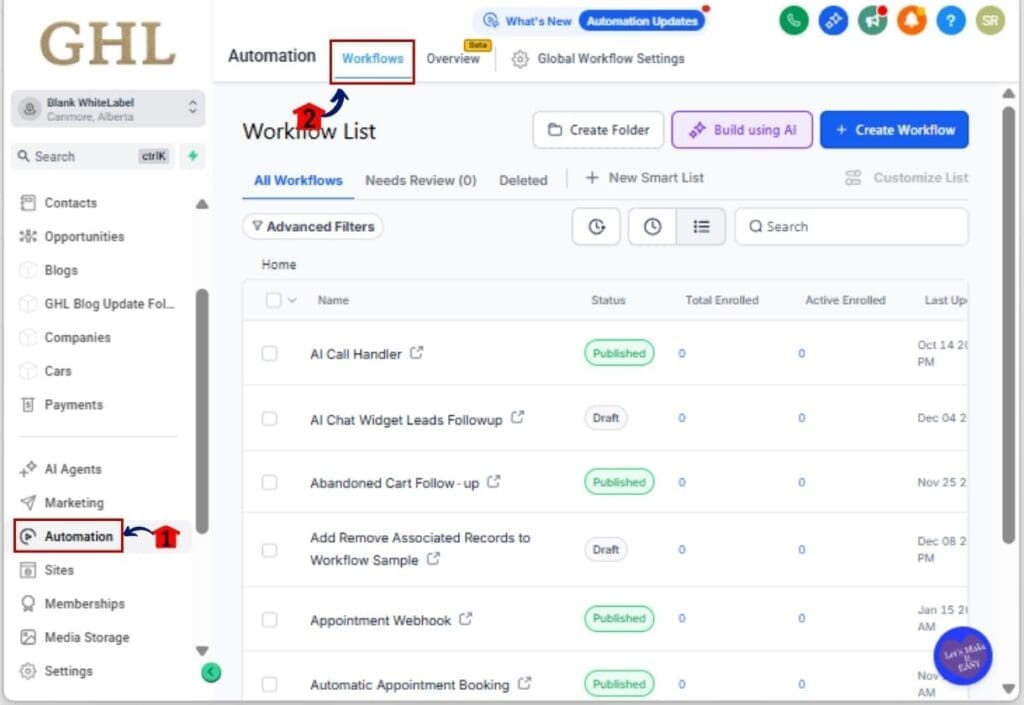
Task: Open Build using AI
Action: pos(742,129)
